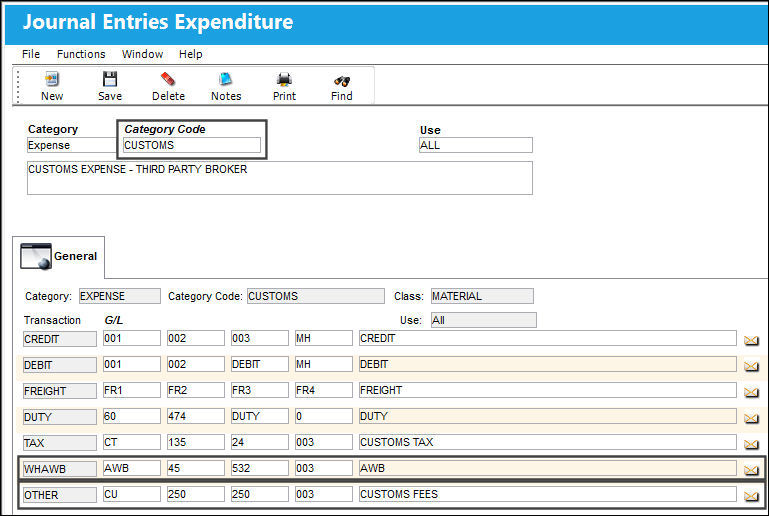
Task: Click CREDIT description field
Action: pos(548,338)
